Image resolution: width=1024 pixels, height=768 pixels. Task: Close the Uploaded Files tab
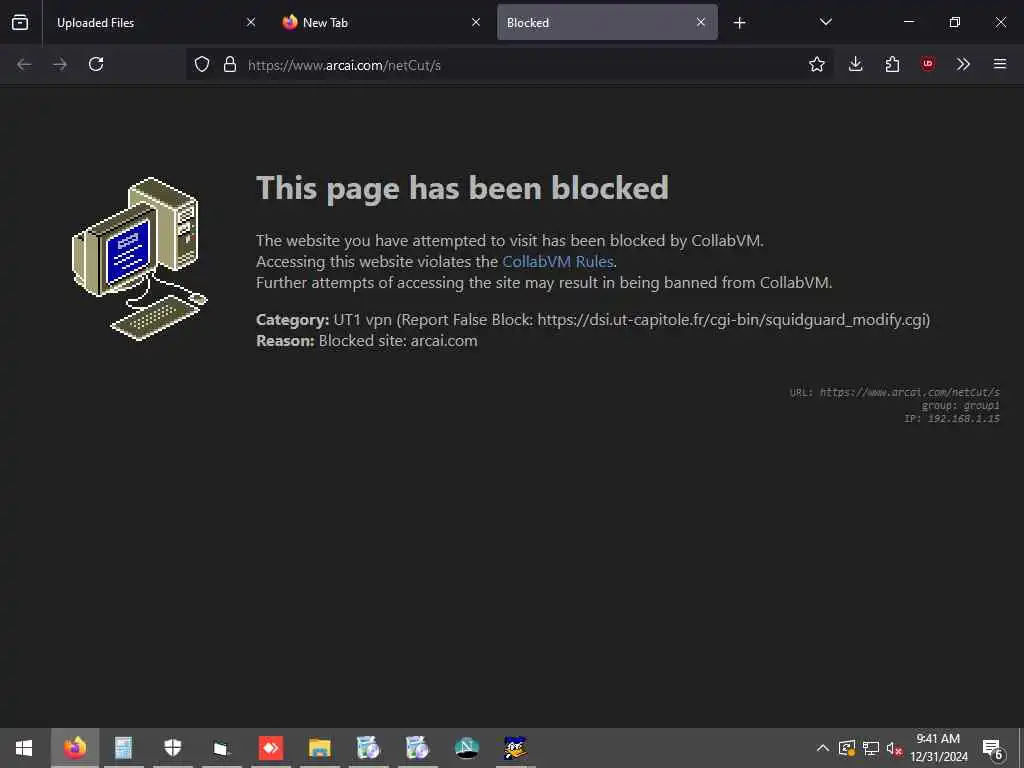(251, 22)
